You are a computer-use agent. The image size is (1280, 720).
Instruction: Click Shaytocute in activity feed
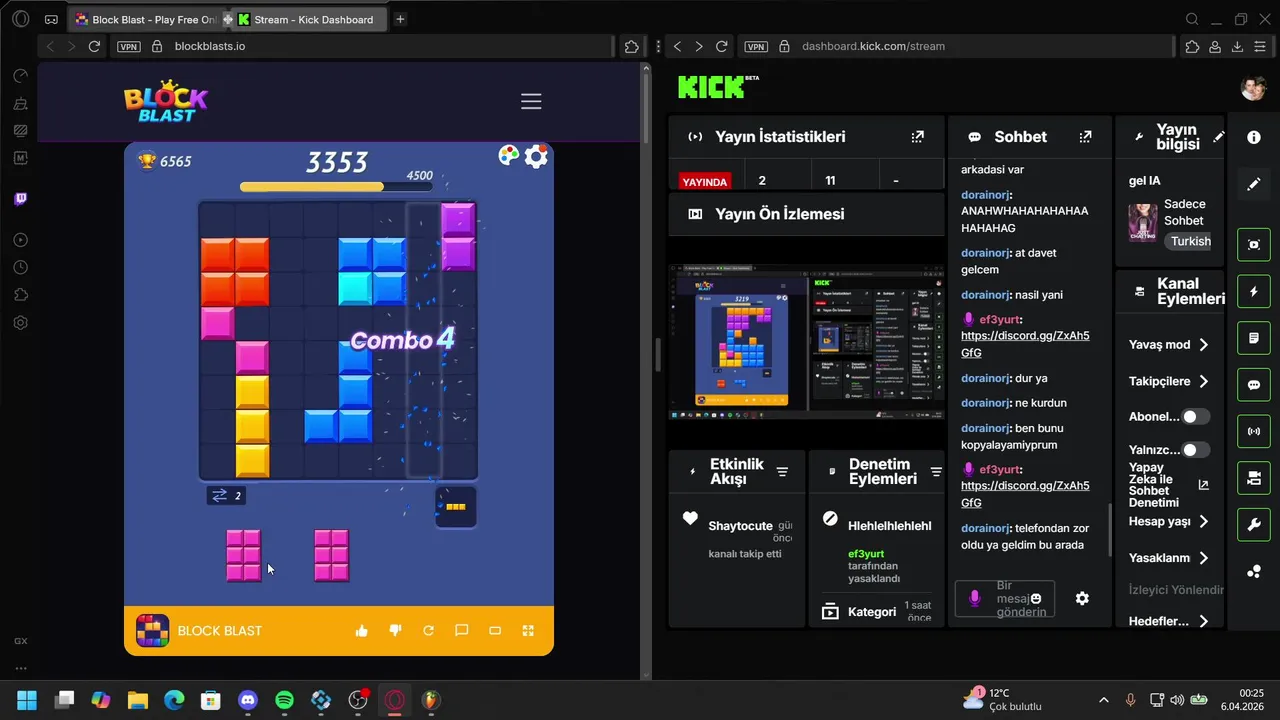tap(740, 526)
